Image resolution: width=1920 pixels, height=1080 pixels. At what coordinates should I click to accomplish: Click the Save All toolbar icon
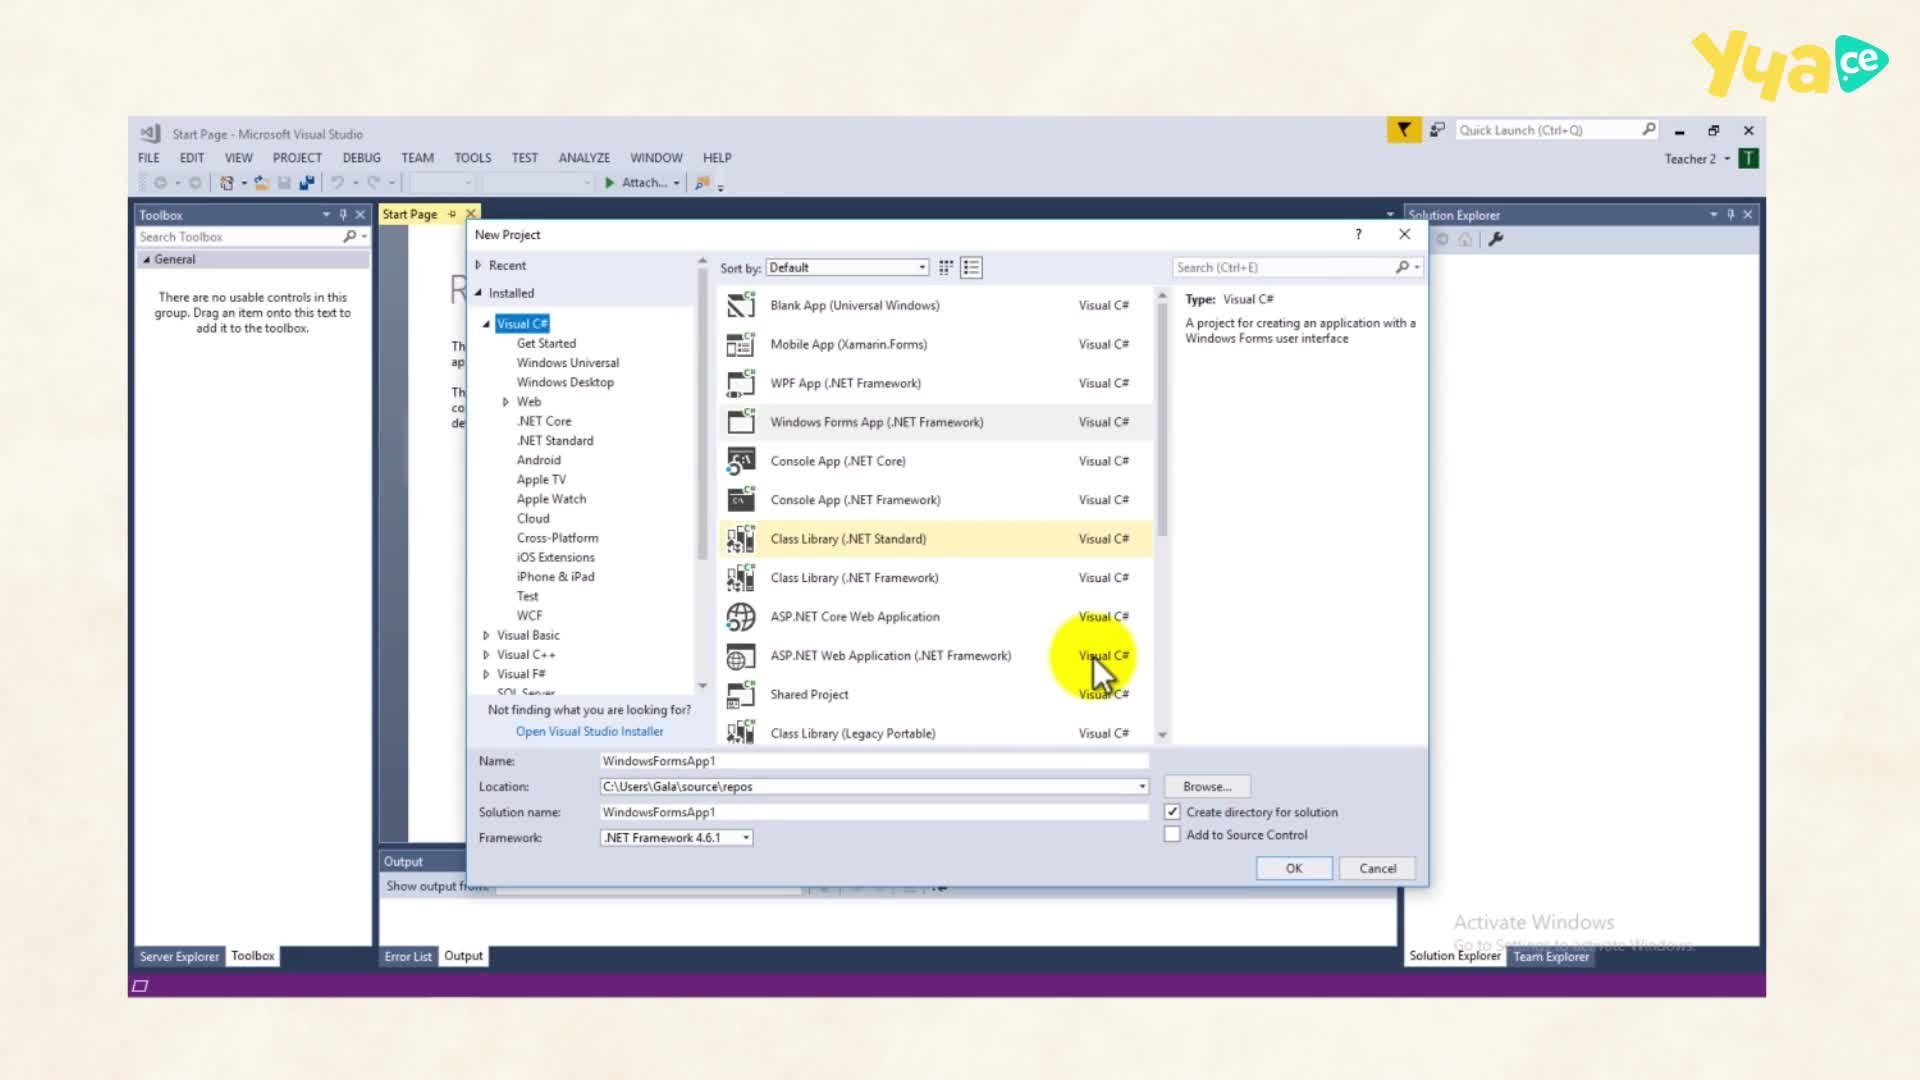pos(307,183)
